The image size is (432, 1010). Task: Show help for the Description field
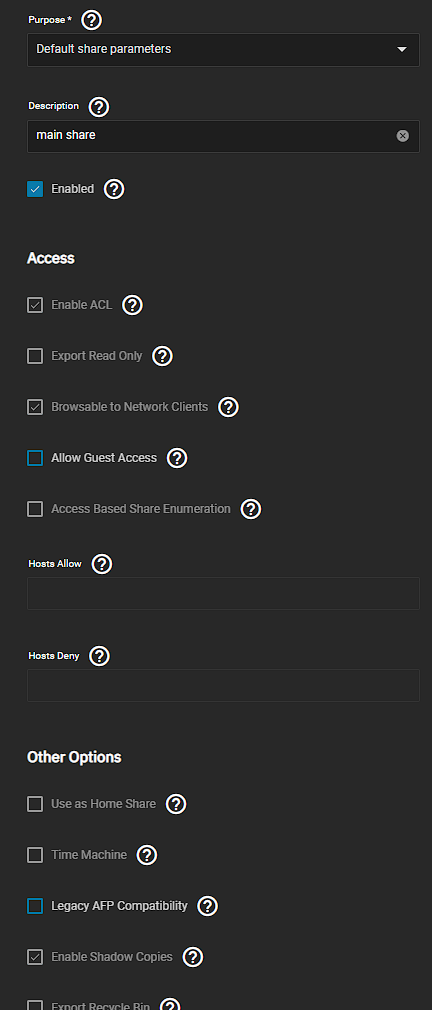(99, 106)
